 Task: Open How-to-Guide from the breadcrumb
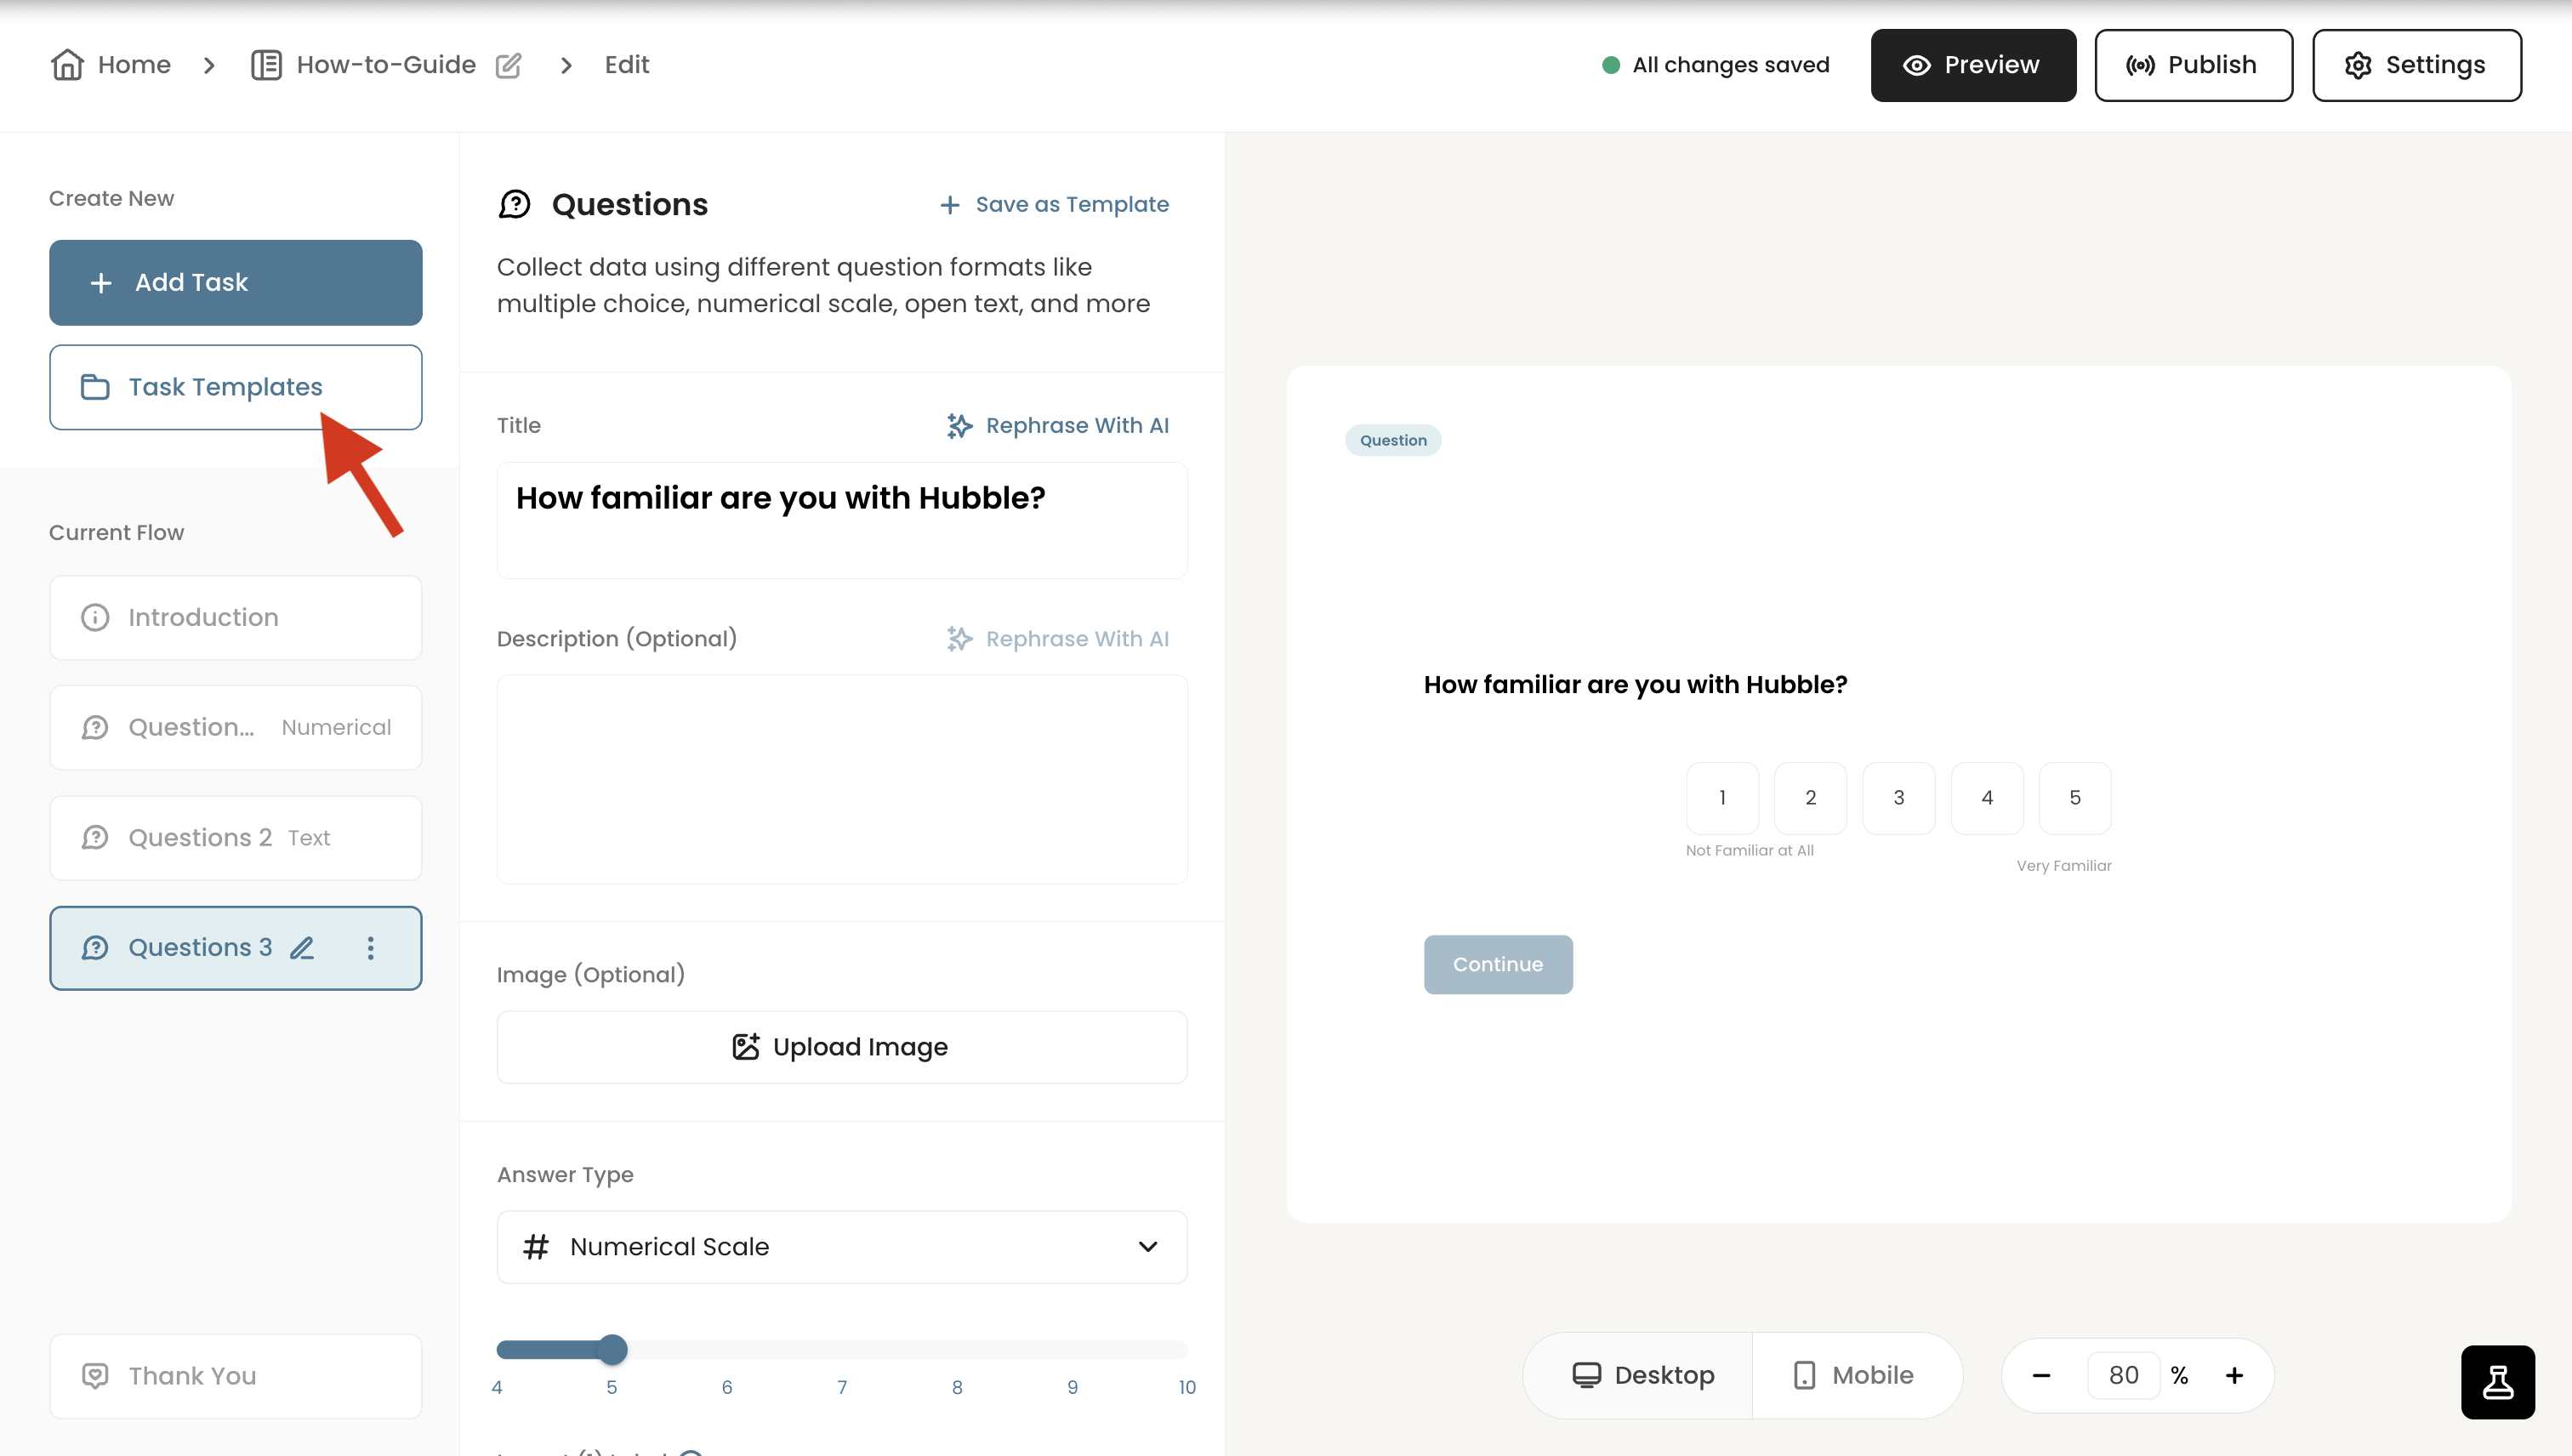pos(386,64)
